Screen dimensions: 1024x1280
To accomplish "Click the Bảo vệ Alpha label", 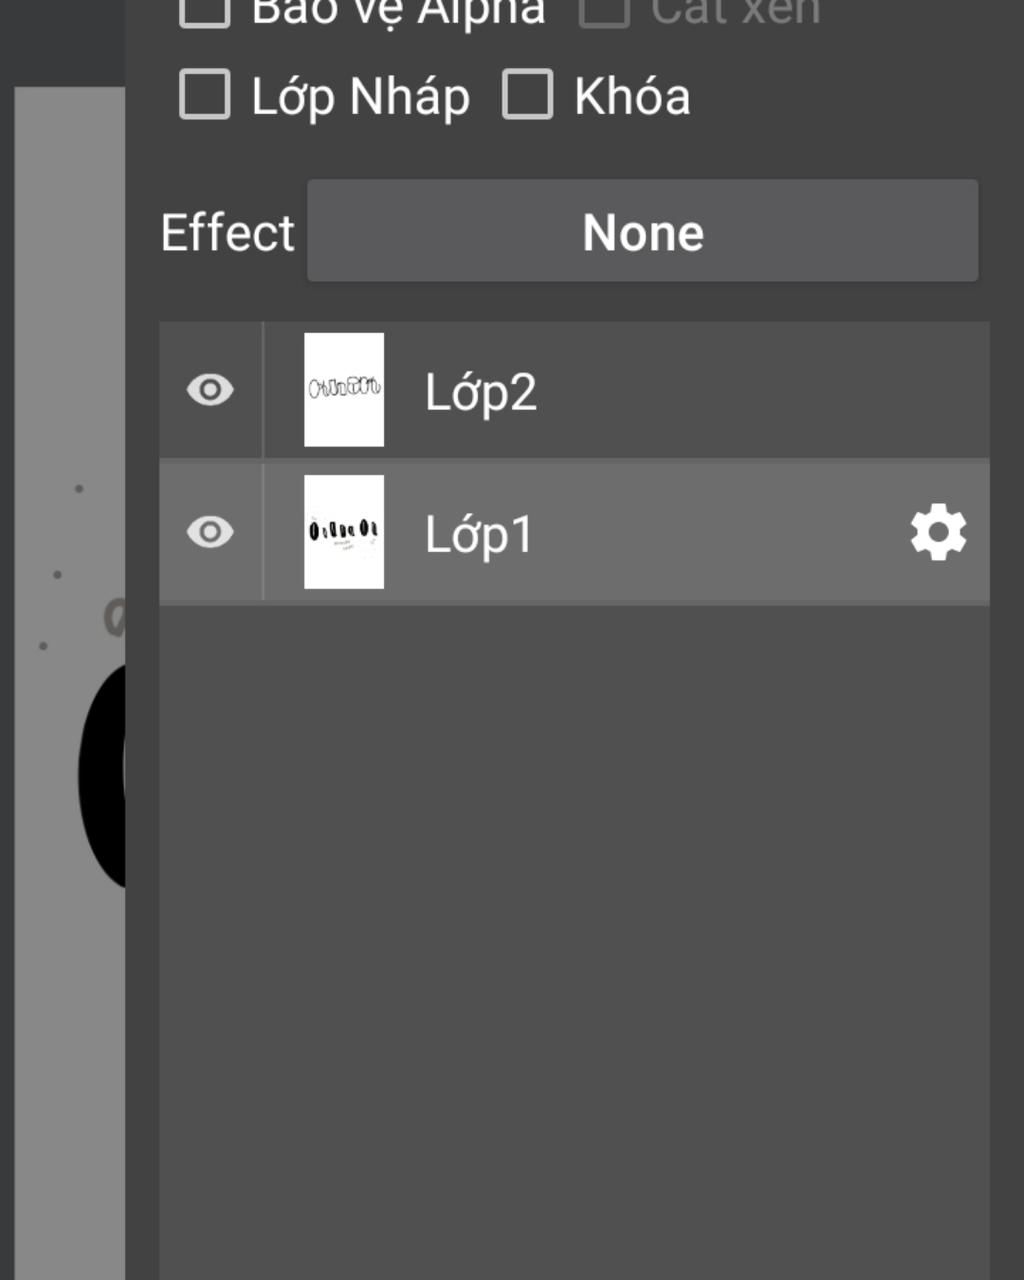I will click(x=398, y=12).
